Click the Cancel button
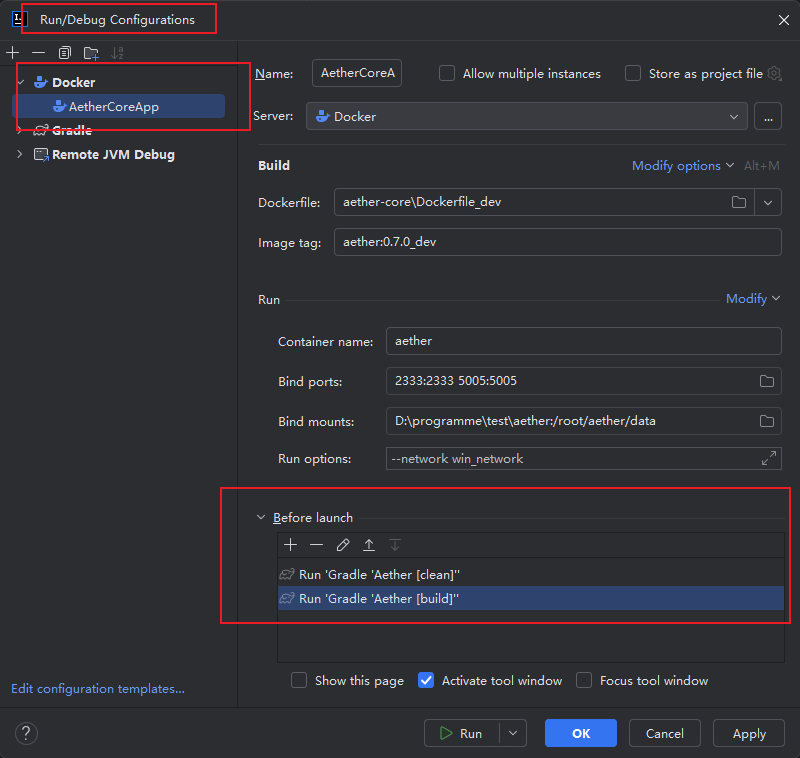The width and height of the screenshot is (800, 758). pos(664,734)
